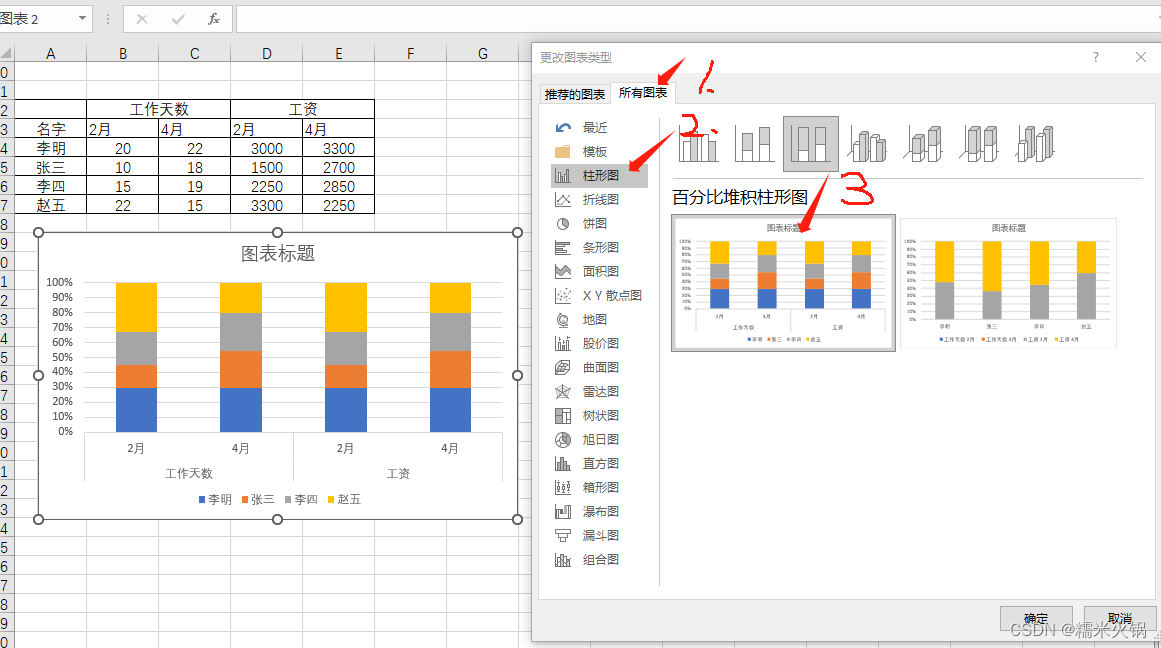The height and width of the screenshot is (648, 1161).
Task: Click the 张三 legend entry in chart
Action: click(x=258, y=499)
